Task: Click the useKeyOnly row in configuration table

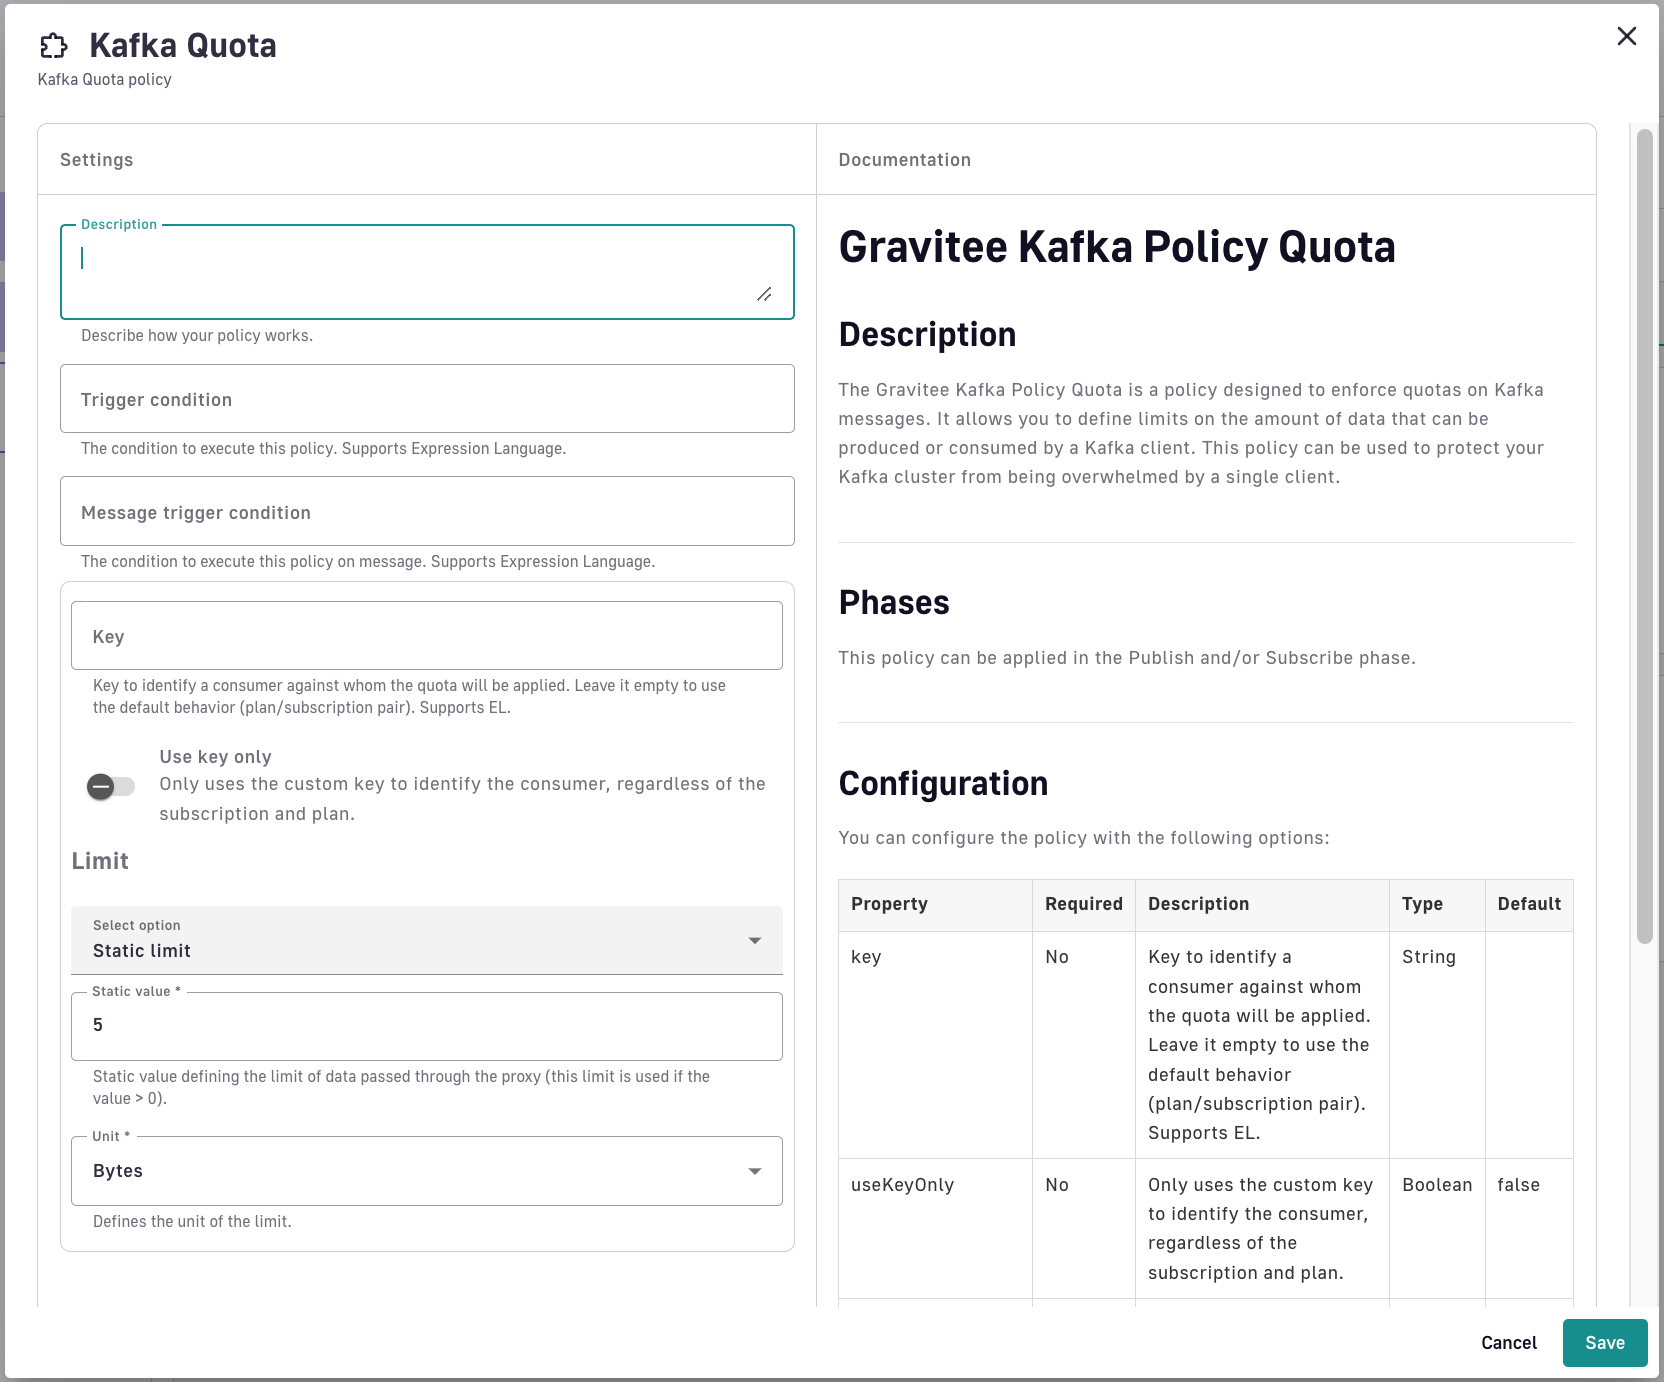Action: tap(902, 1185)
